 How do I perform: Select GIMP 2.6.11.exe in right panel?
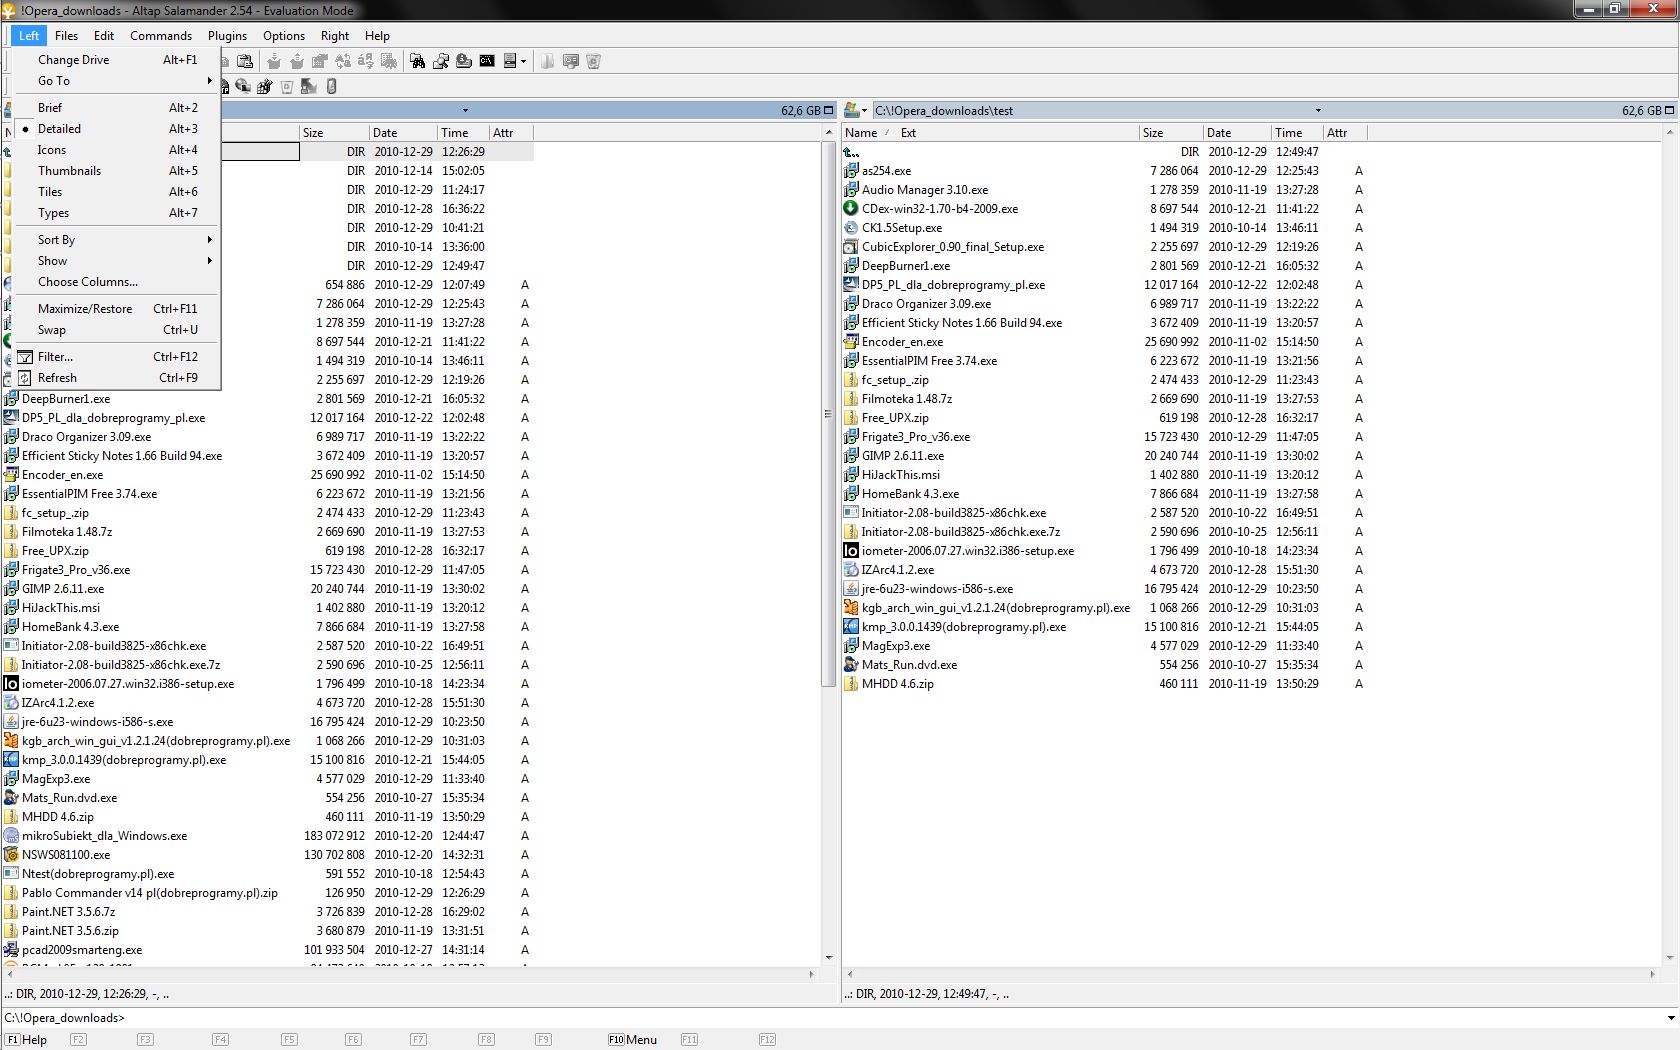(902, 456)
